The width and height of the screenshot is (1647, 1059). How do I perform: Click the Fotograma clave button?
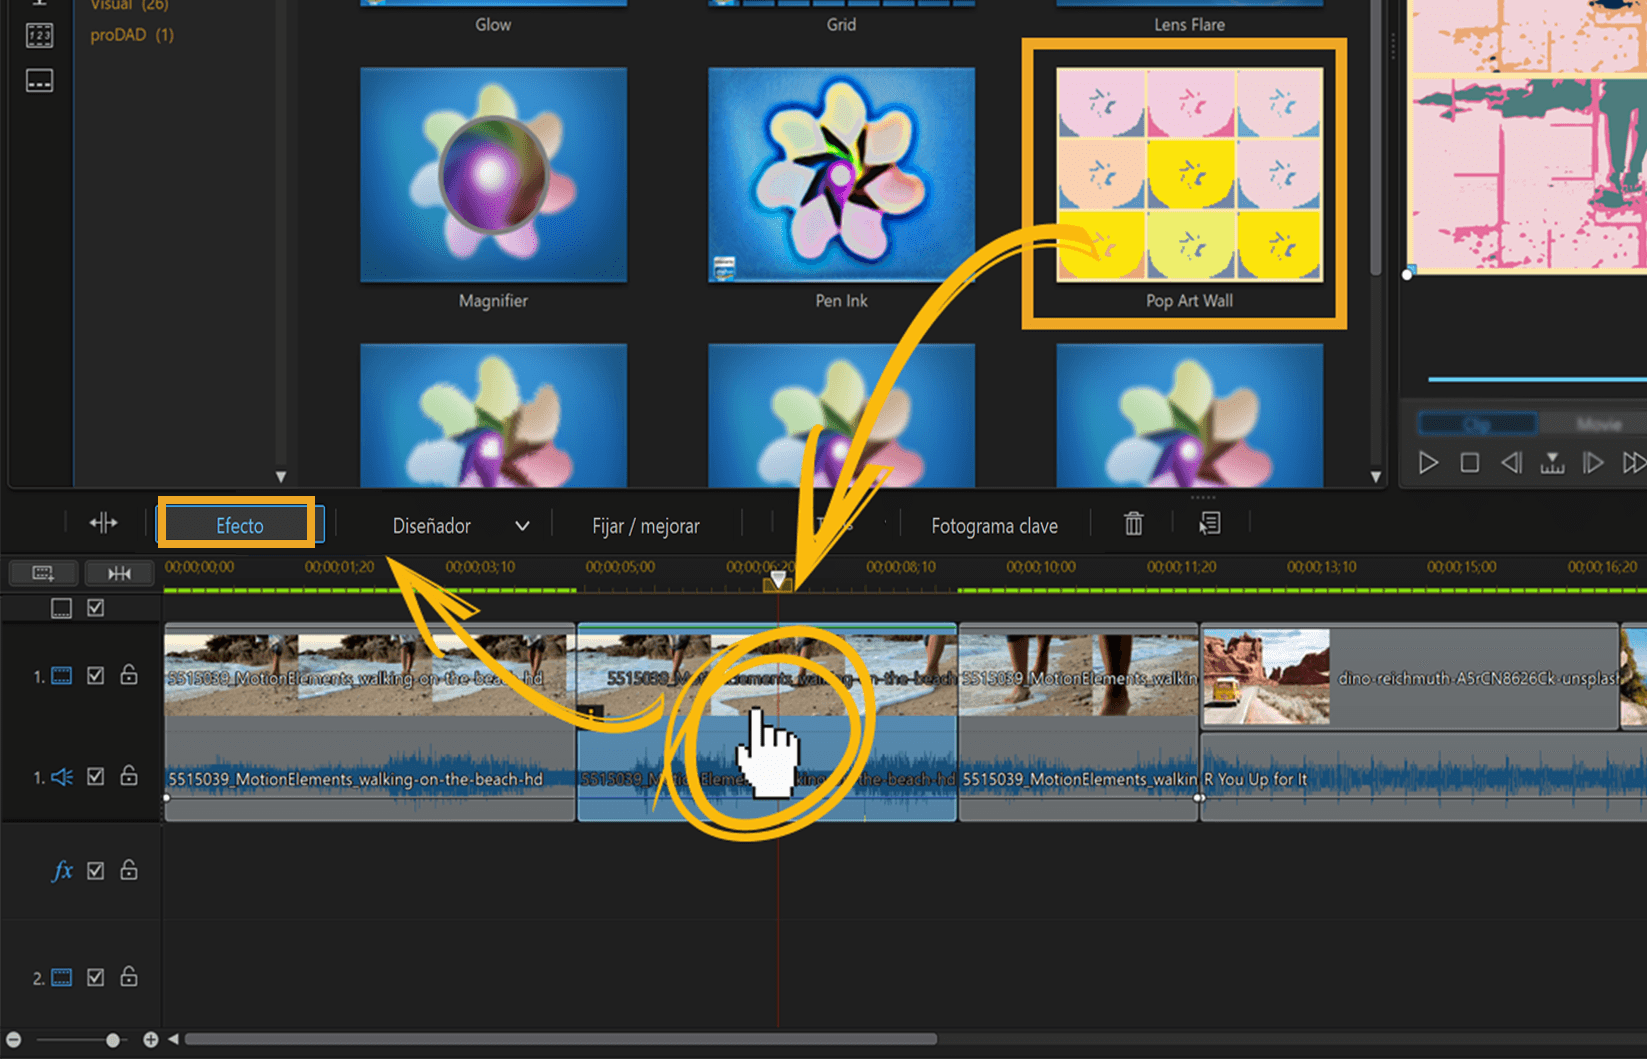tap(994, 526)
